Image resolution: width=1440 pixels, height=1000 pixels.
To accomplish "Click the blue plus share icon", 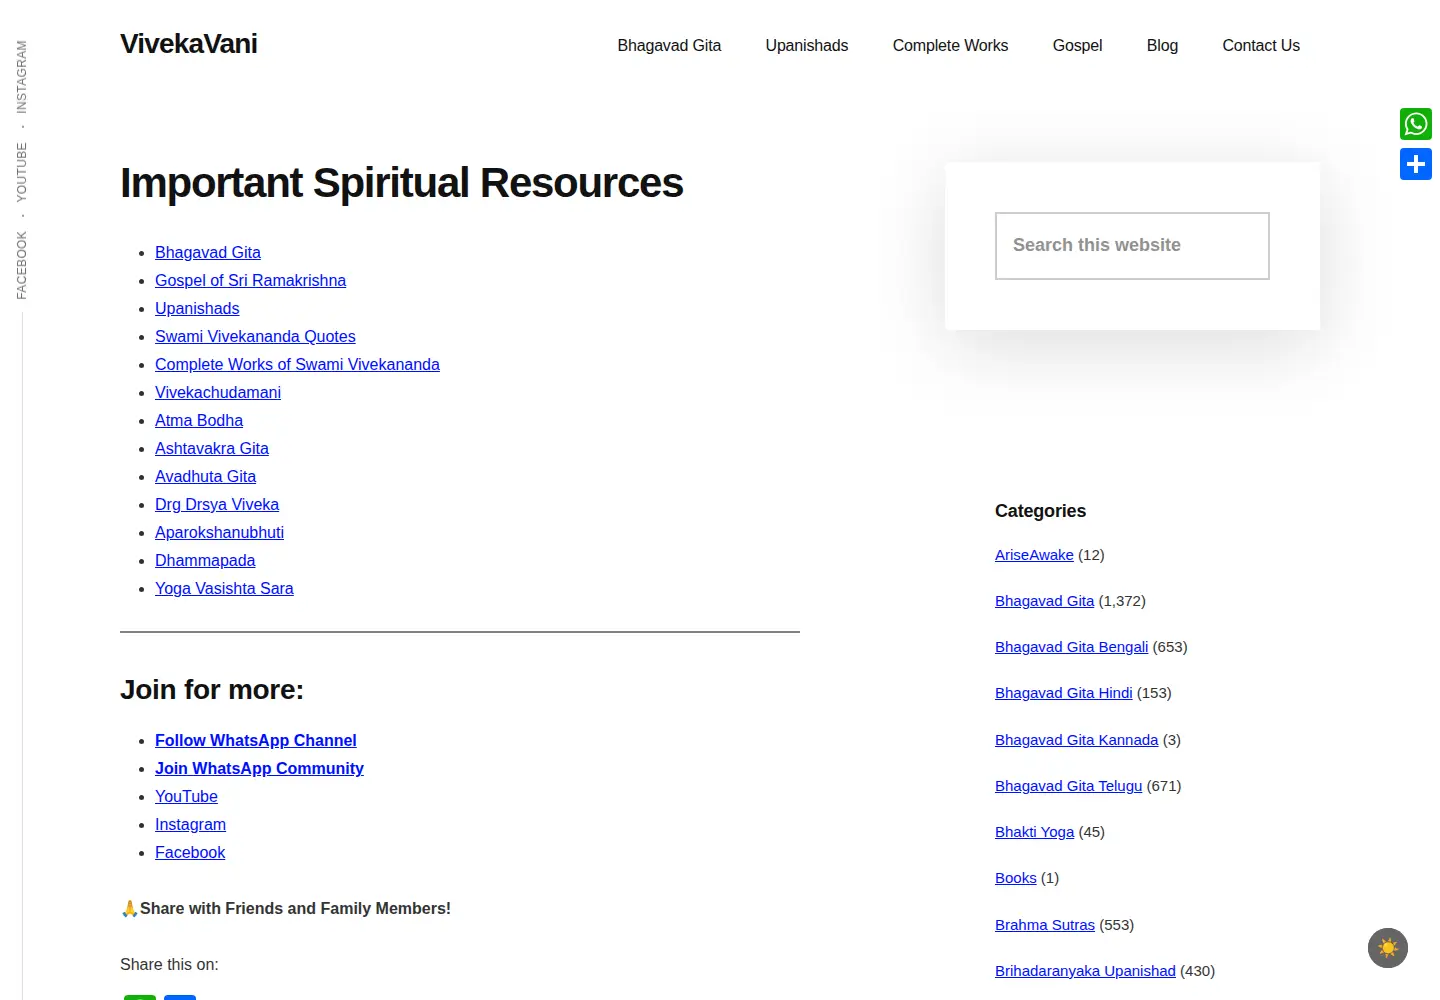I will coord(1416,164).
